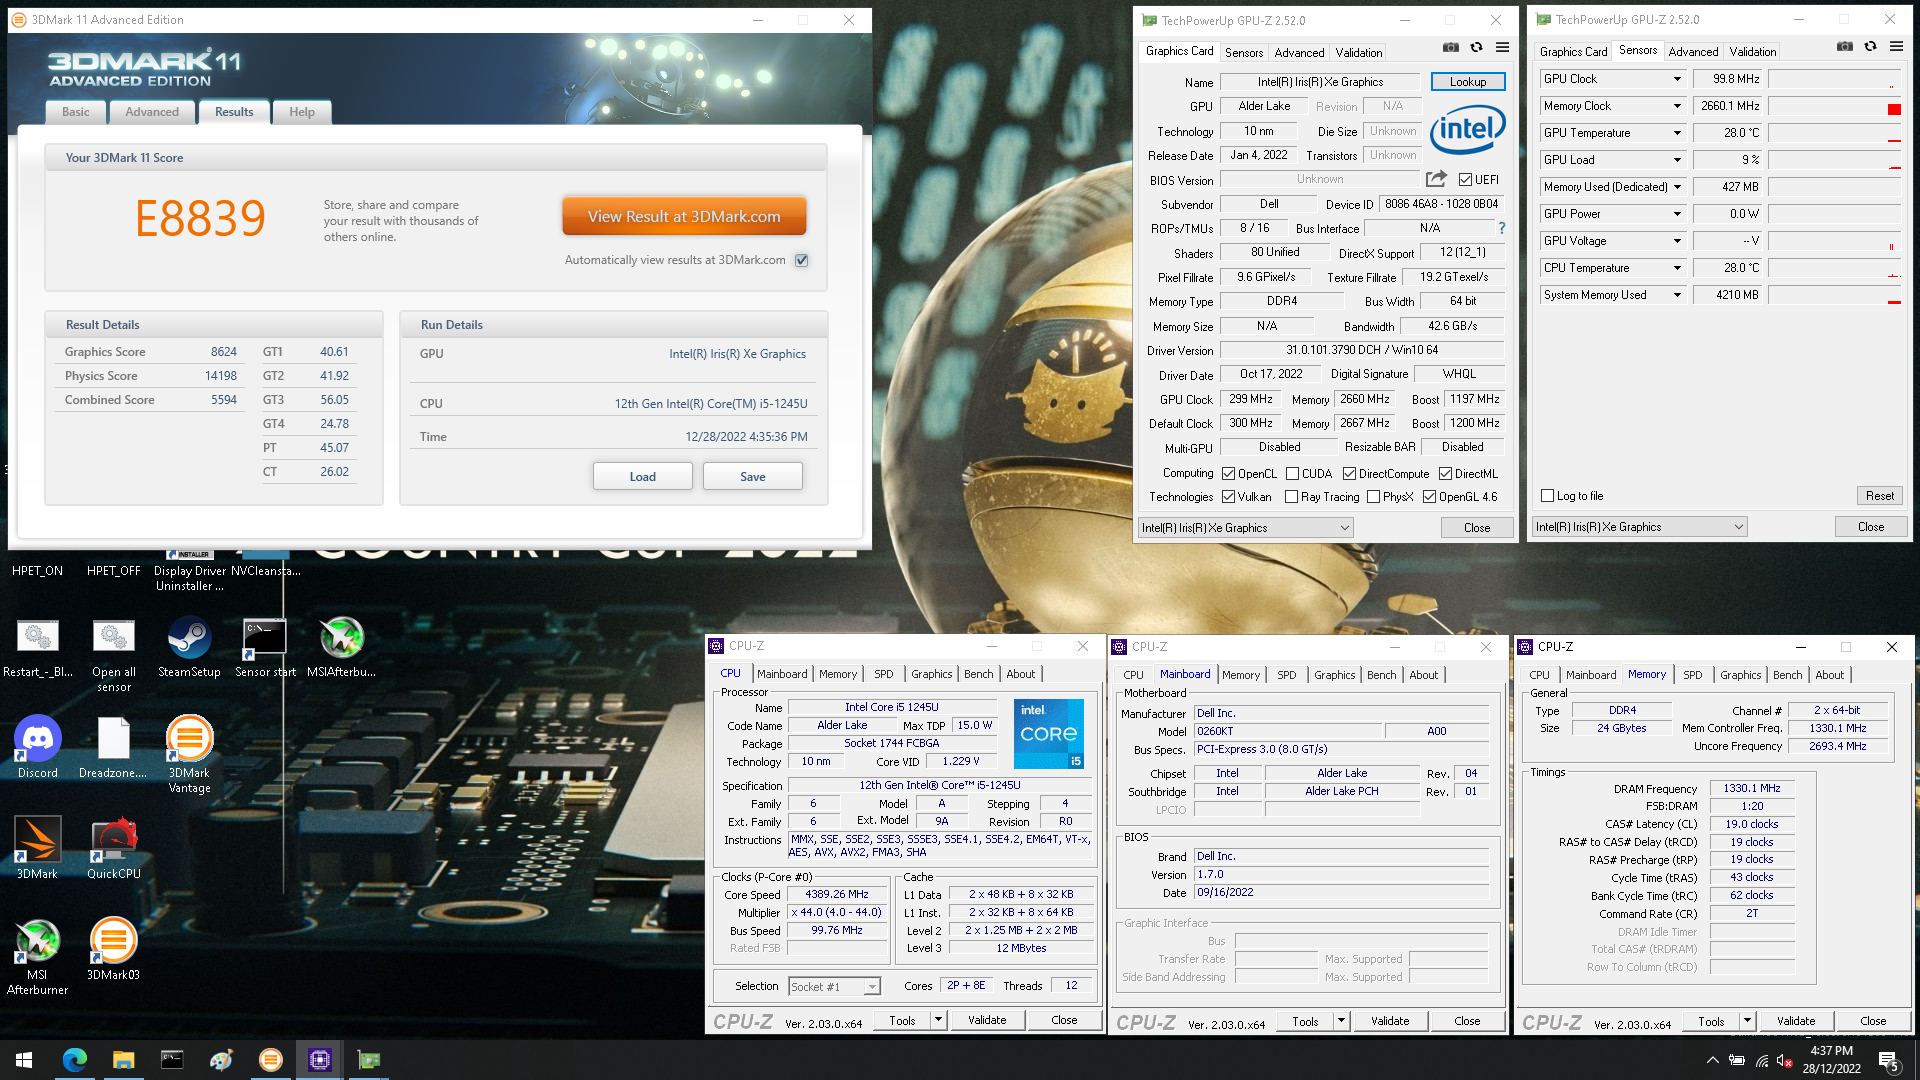Toggle the OpenCL checkbox in GPU-Z
The image size is (1920, 1080).
pos(1228,474)
